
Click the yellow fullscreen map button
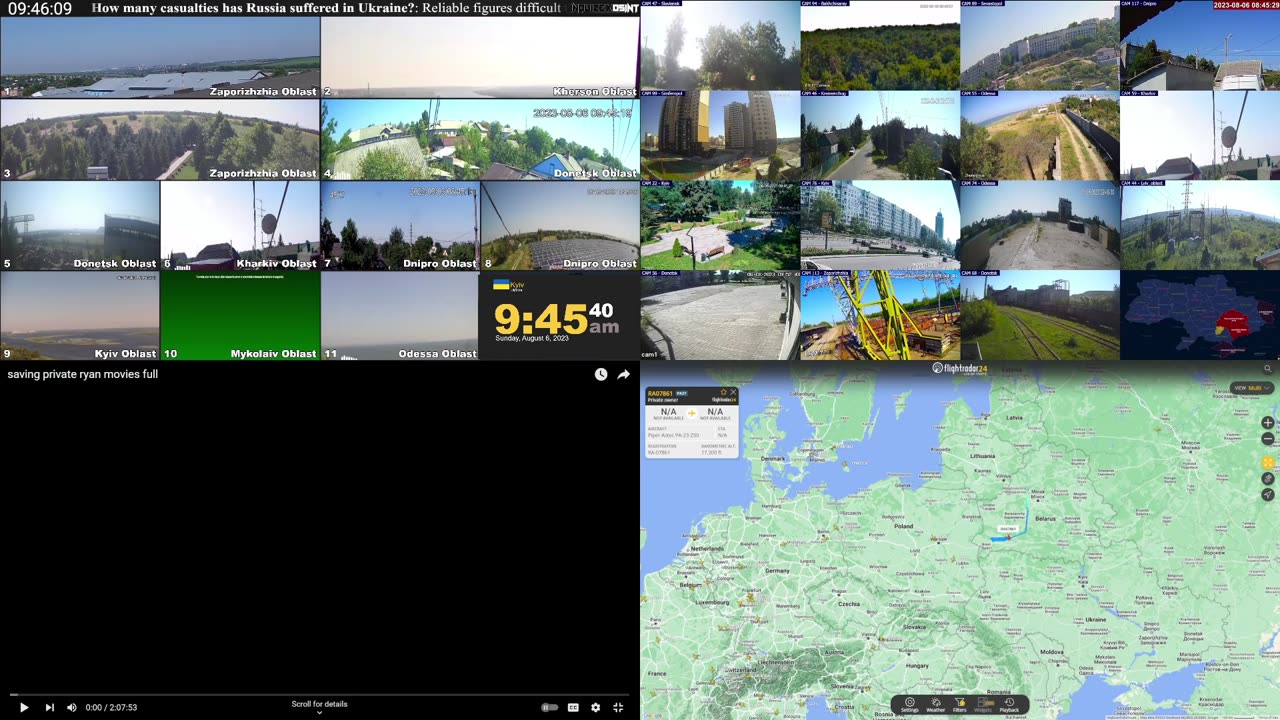click(1268, 462)
